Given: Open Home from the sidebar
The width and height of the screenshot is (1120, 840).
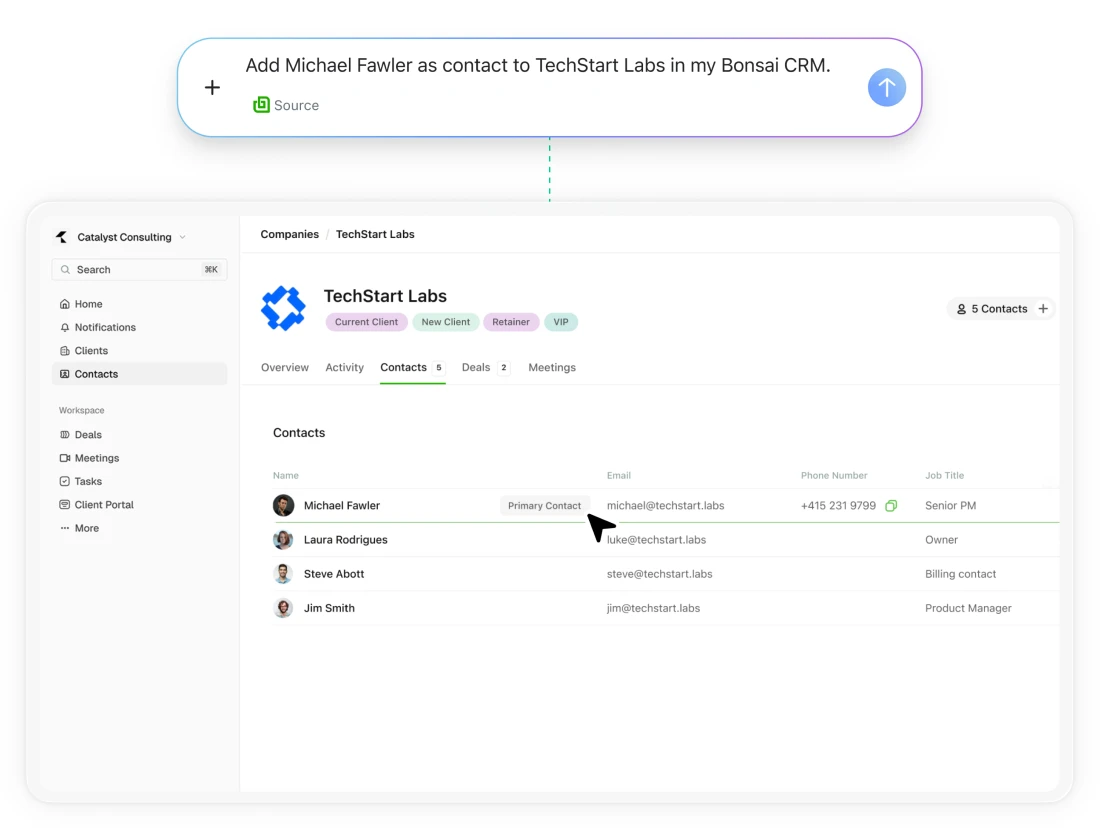Looking at the screenshot, I should 88,304.
